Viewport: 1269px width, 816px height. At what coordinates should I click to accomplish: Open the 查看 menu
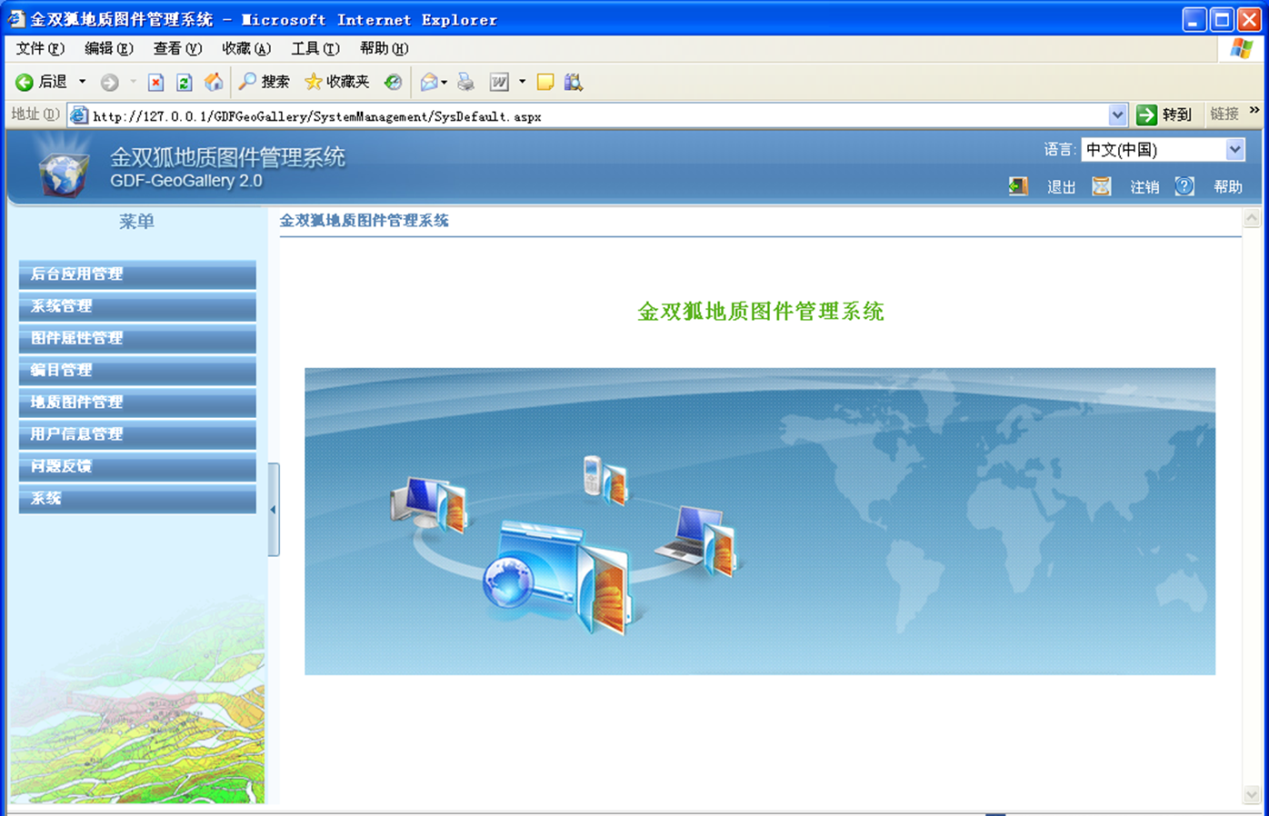coord(176,48)
